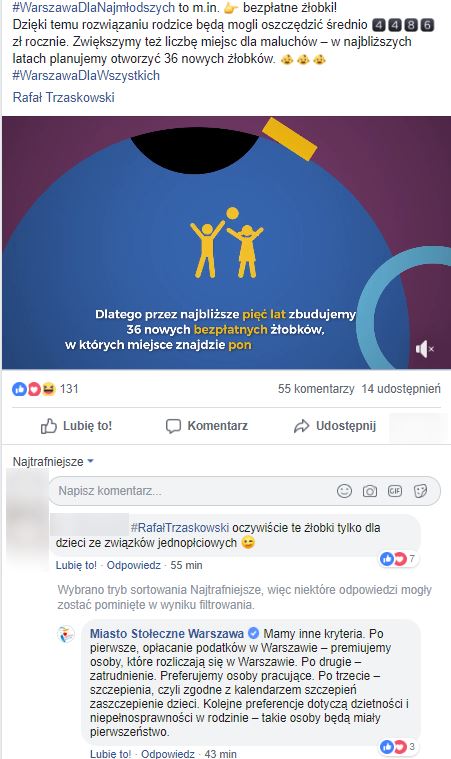Click into the Napisz komentarz field

(244, 491)
